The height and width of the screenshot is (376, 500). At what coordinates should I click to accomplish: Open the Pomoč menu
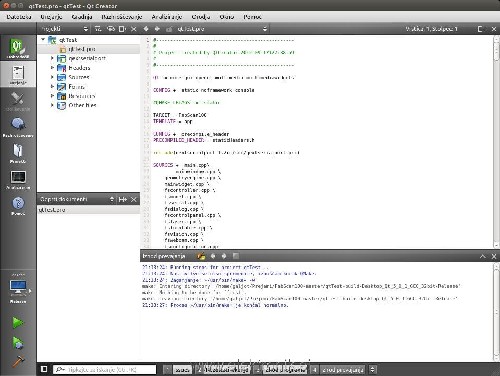pyautogui.click(x=252, y=17)
